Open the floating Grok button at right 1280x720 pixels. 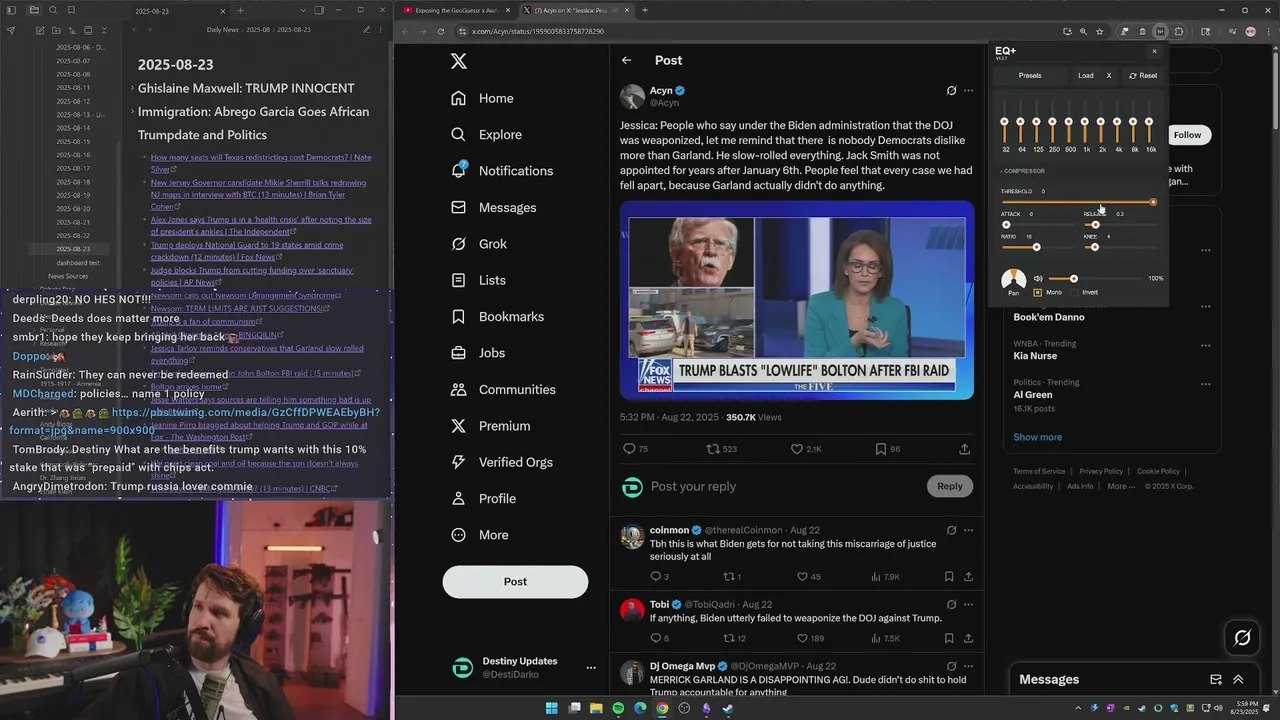point(1242,637)
